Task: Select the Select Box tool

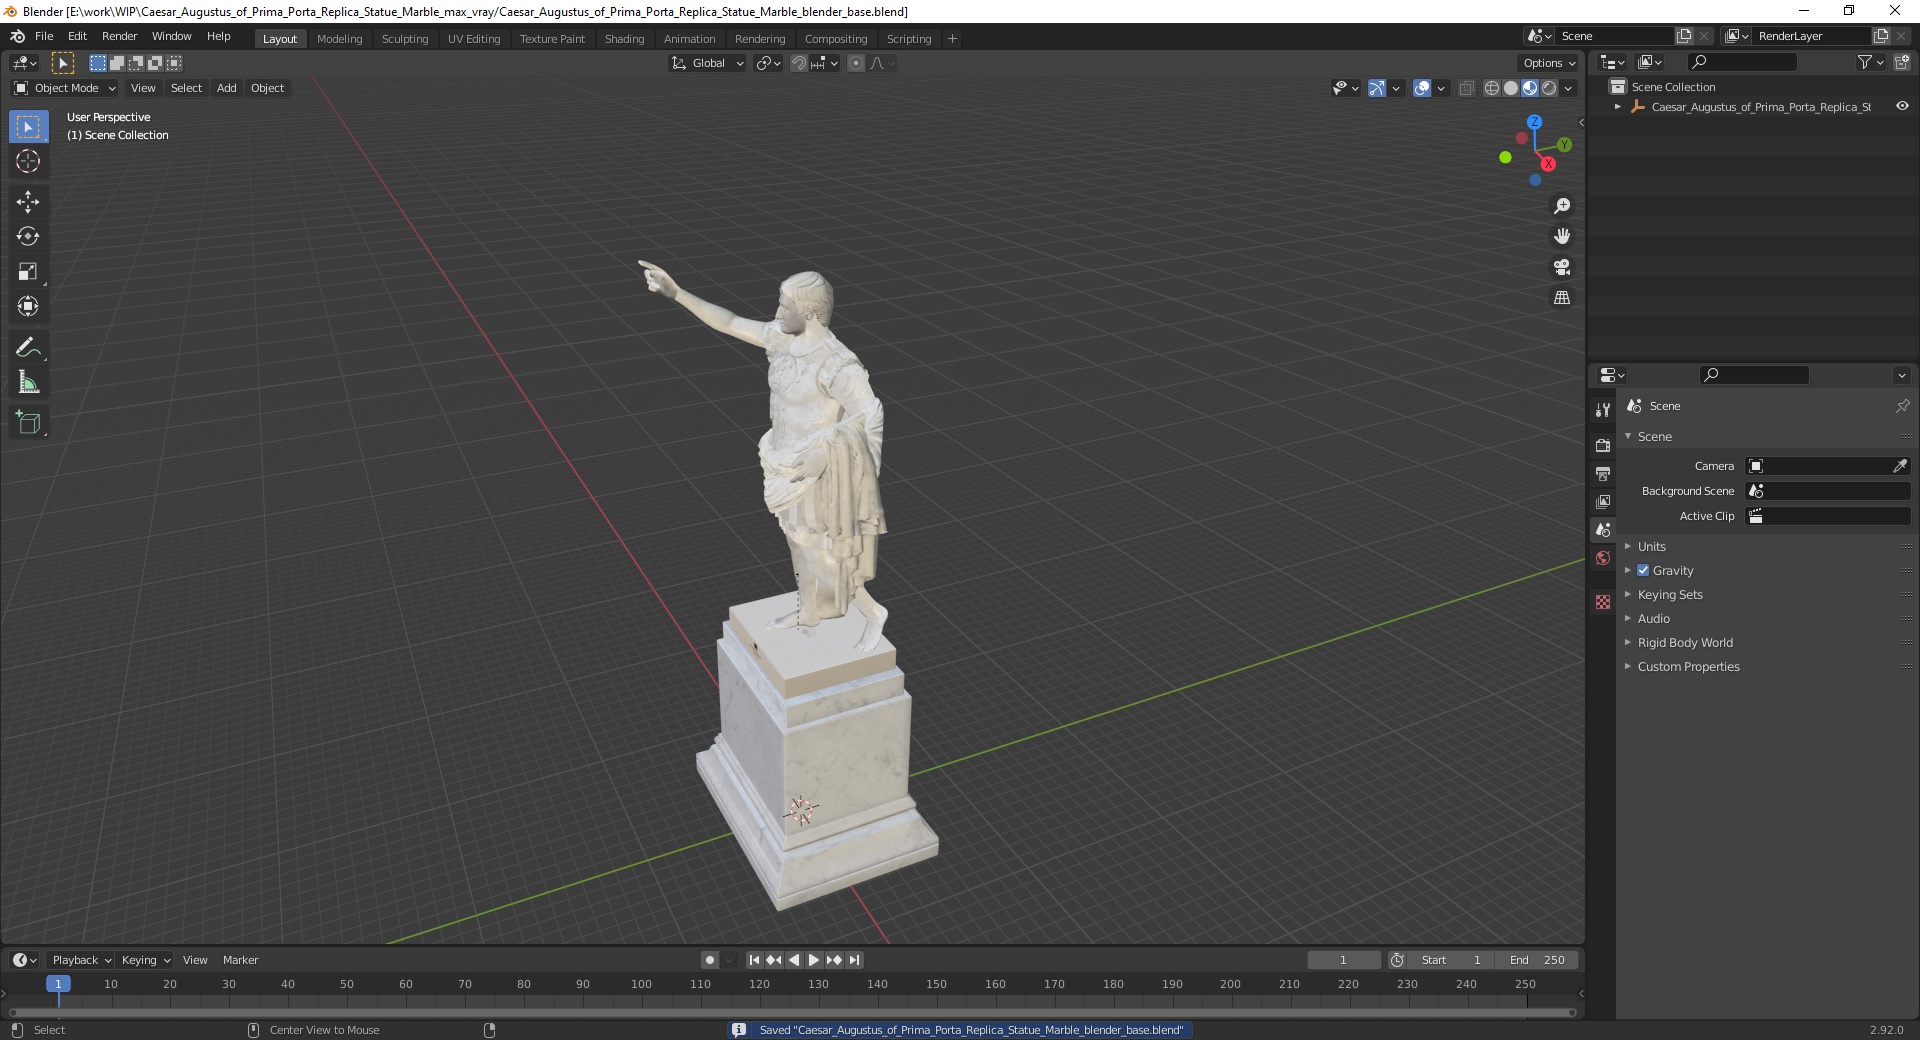Action: point(28,127)
